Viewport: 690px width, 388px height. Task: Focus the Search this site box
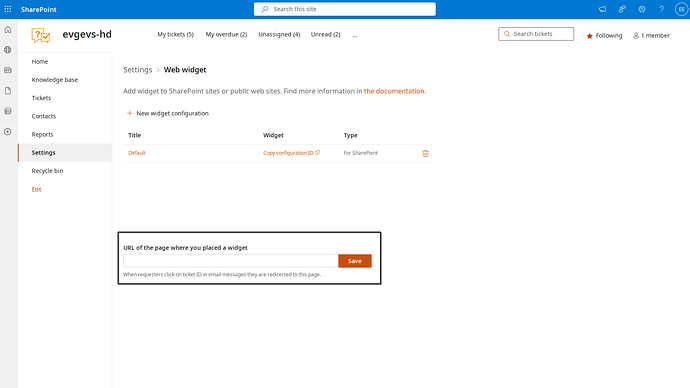coord(345,9)
